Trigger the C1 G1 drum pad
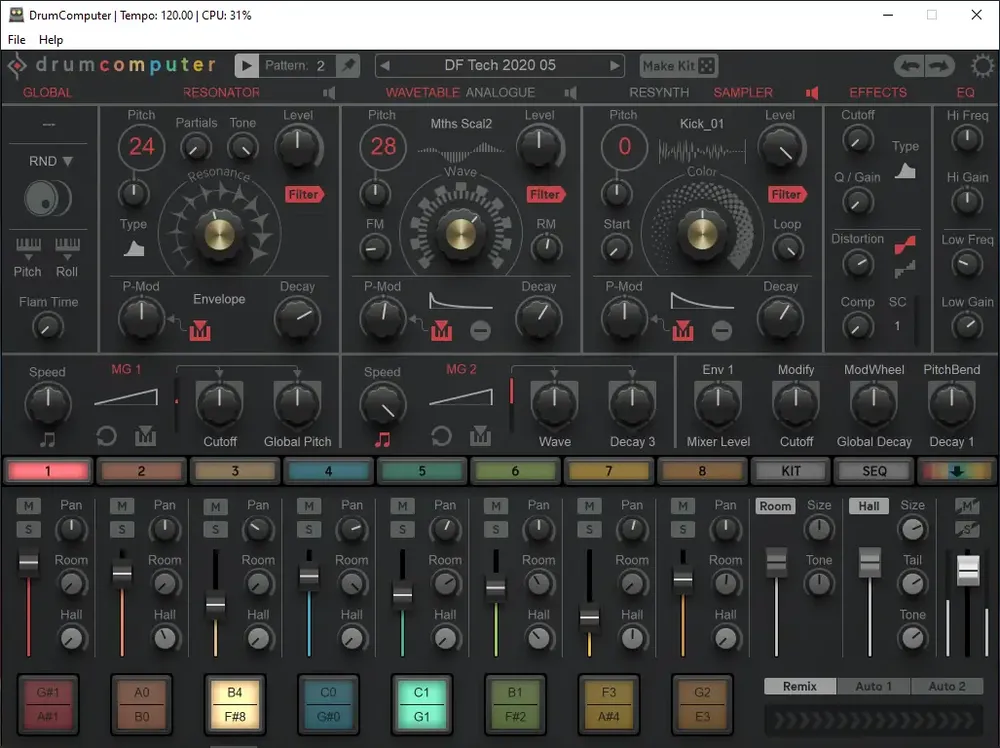 click(x=422, y=704)
